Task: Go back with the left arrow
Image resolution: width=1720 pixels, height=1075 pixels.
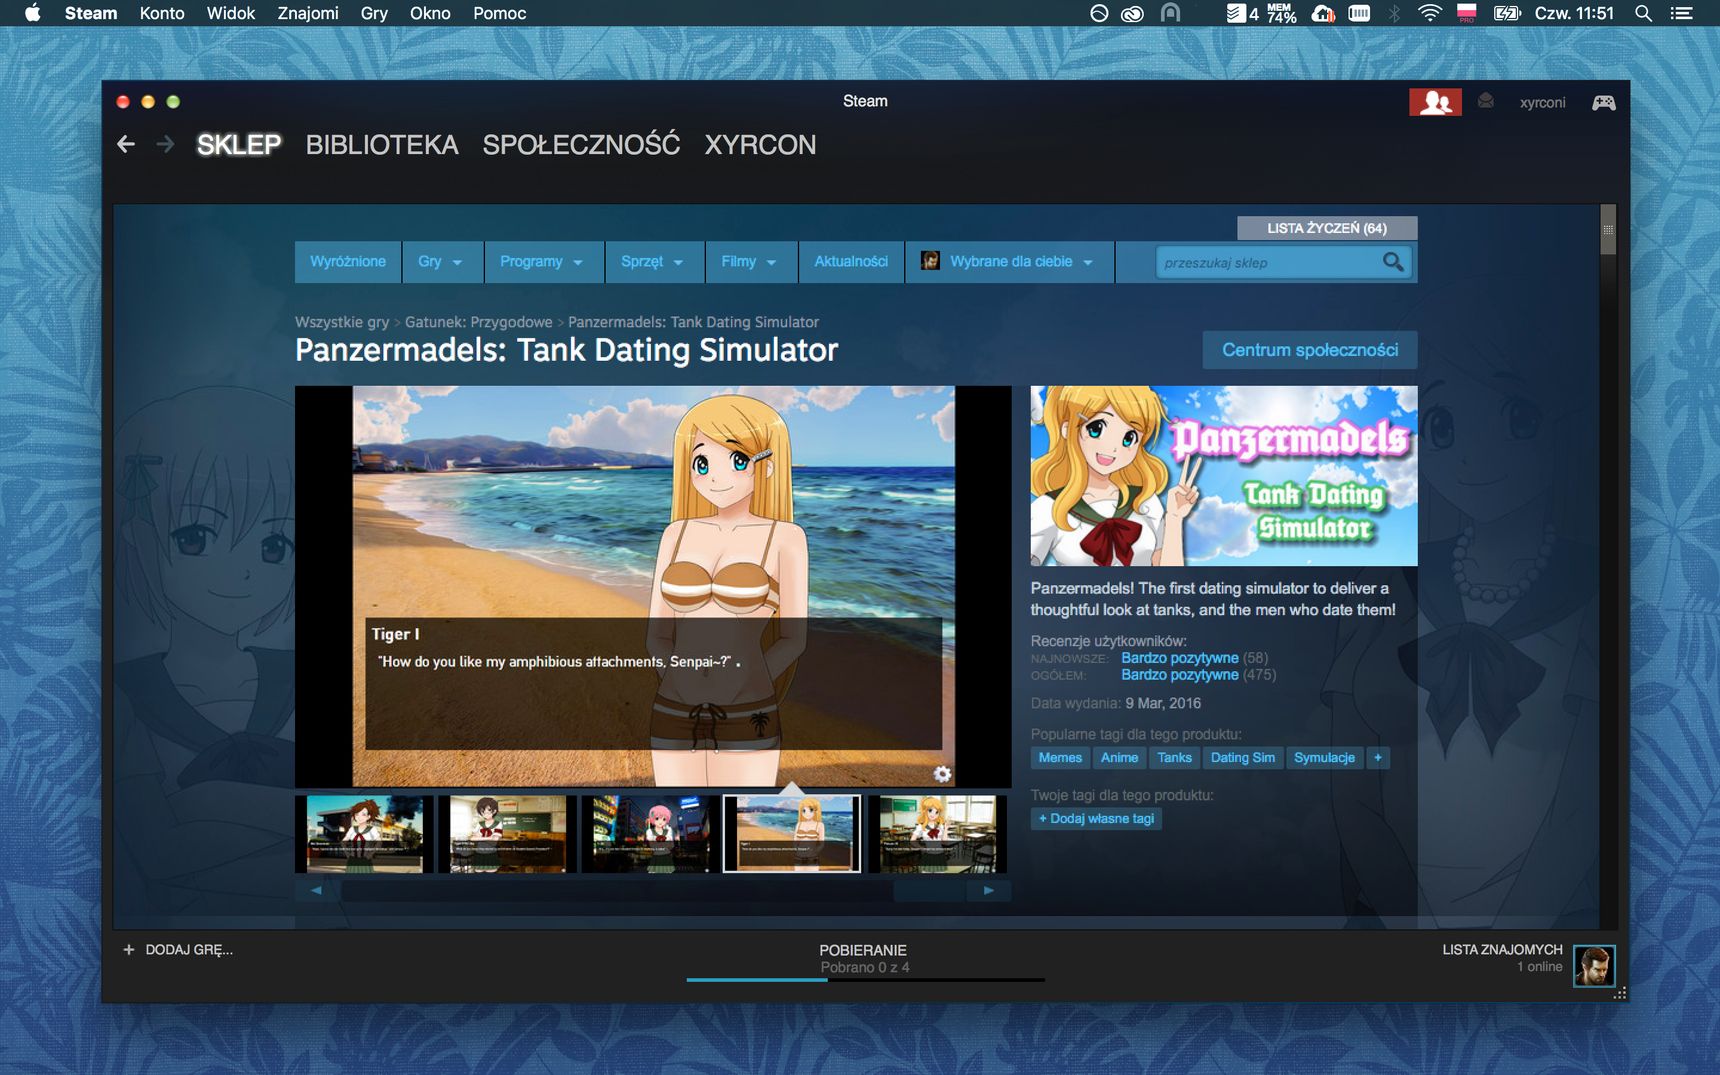Action: (x=126, y=144)
